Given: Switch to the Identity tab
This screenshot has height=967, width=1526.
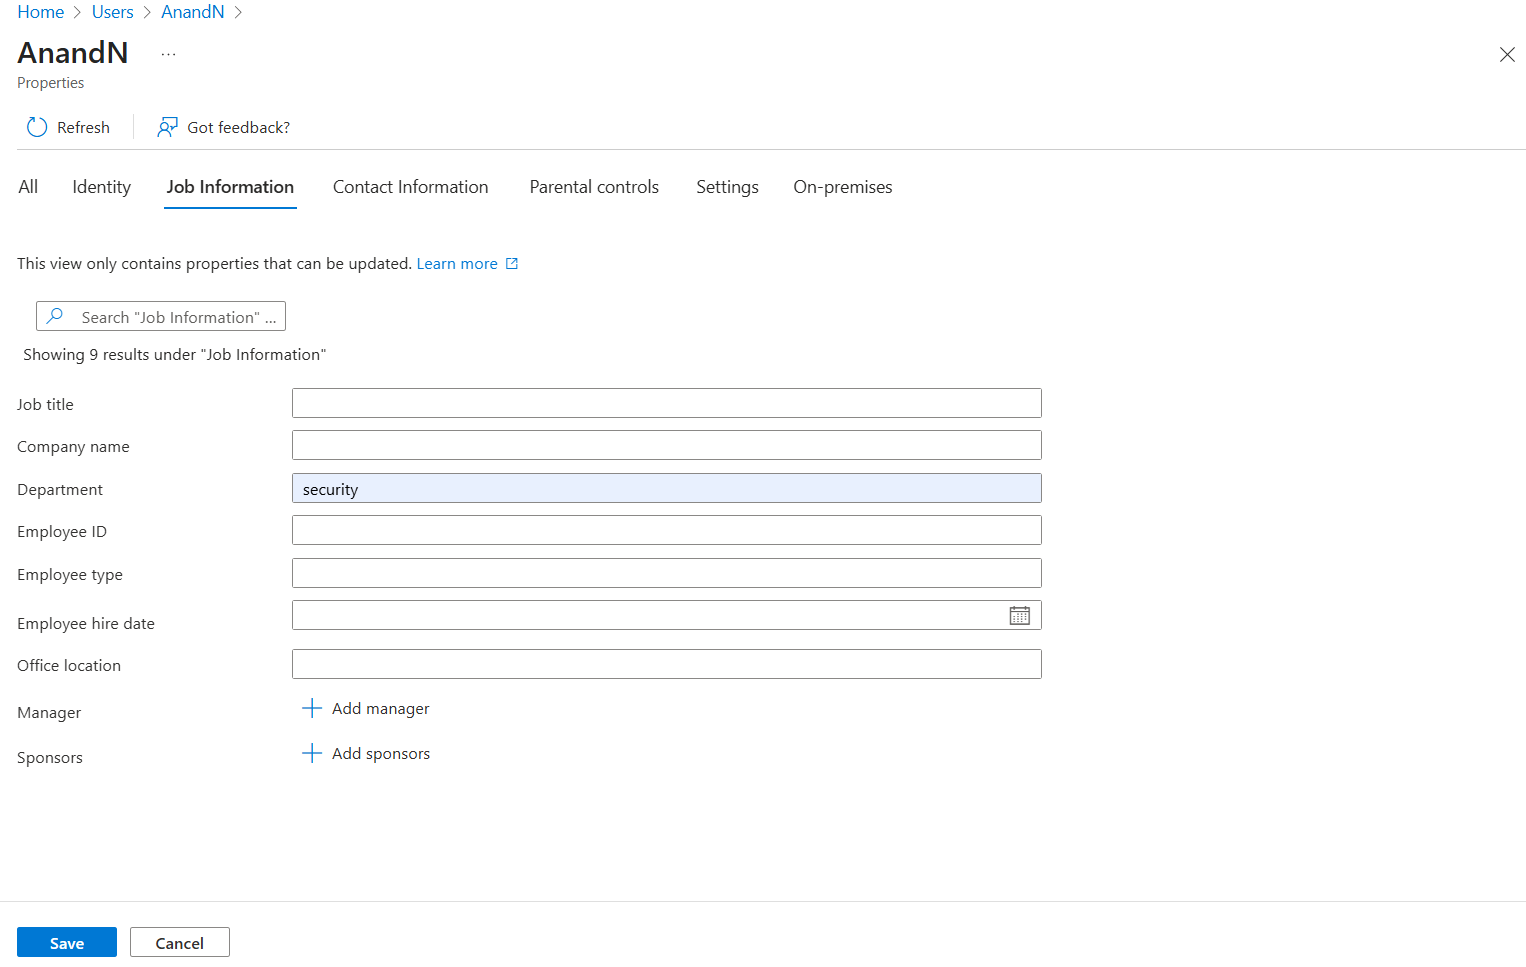Looking at the screenshot, I should pyautogui.click(x=101, y=187).
